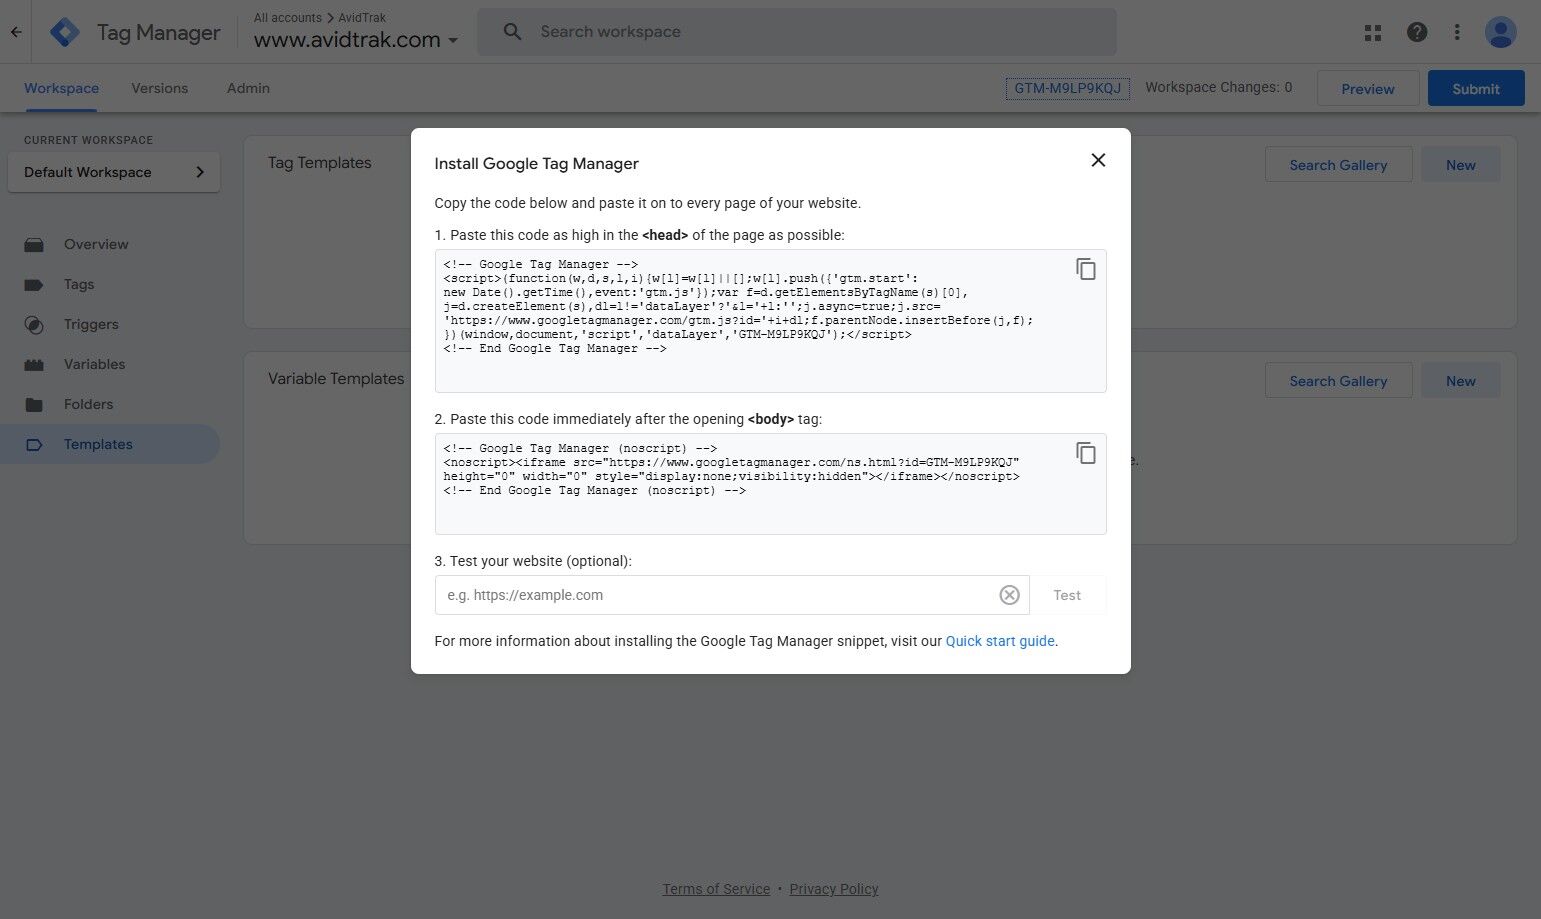Click the All accounts breadcrumb
Screen dimensions: 1541x919
click(288, 17)
